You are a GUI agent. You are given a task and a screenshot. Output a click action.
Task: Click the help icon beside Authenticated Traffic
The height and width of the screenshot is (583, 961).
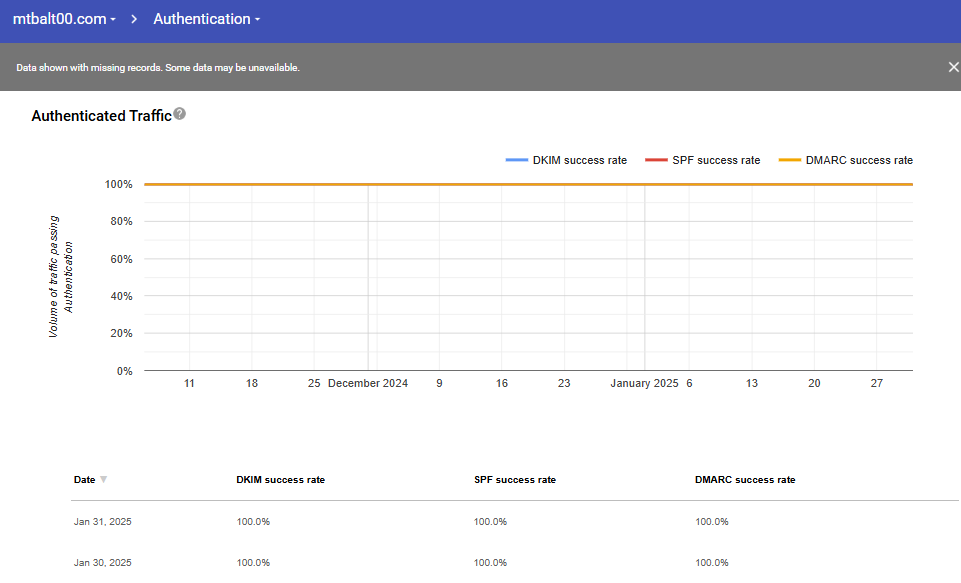[x=180, y=114]
